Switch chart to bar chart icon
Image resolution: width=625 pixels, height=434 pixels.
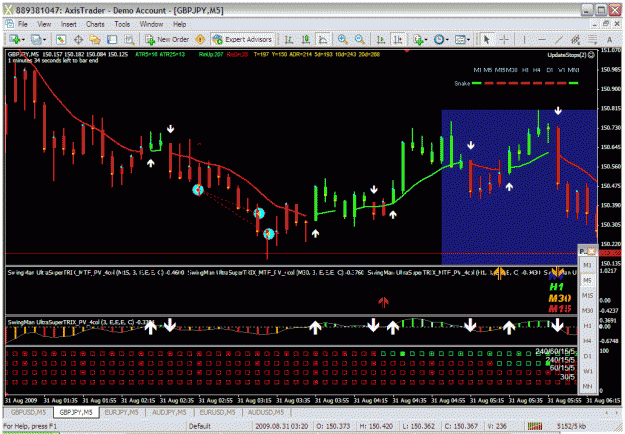click(x=289, y=39)
